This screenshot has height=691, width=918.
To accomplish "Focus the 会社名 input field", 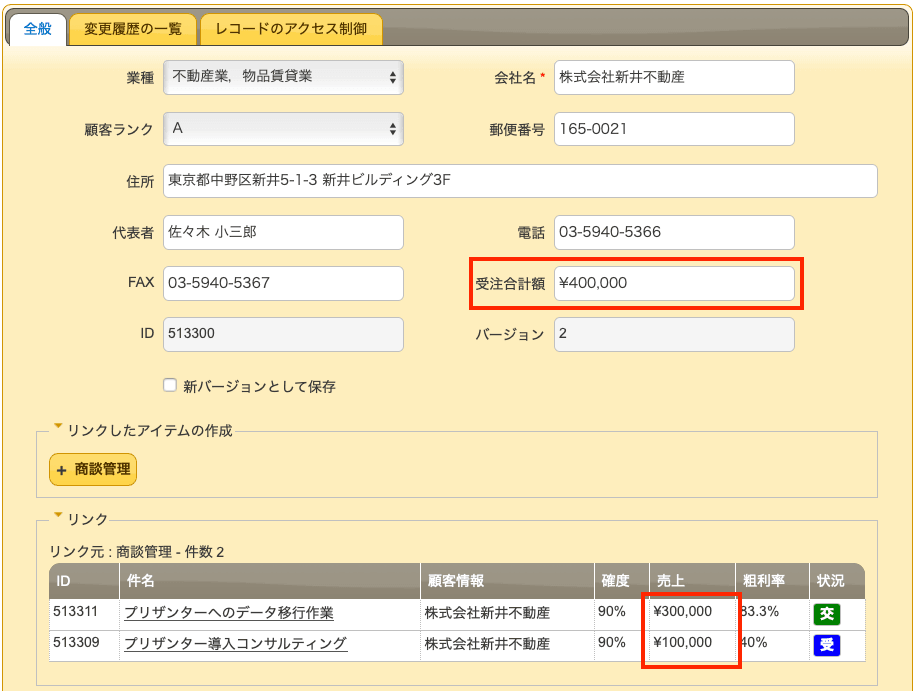I will [x=674, y=77].
